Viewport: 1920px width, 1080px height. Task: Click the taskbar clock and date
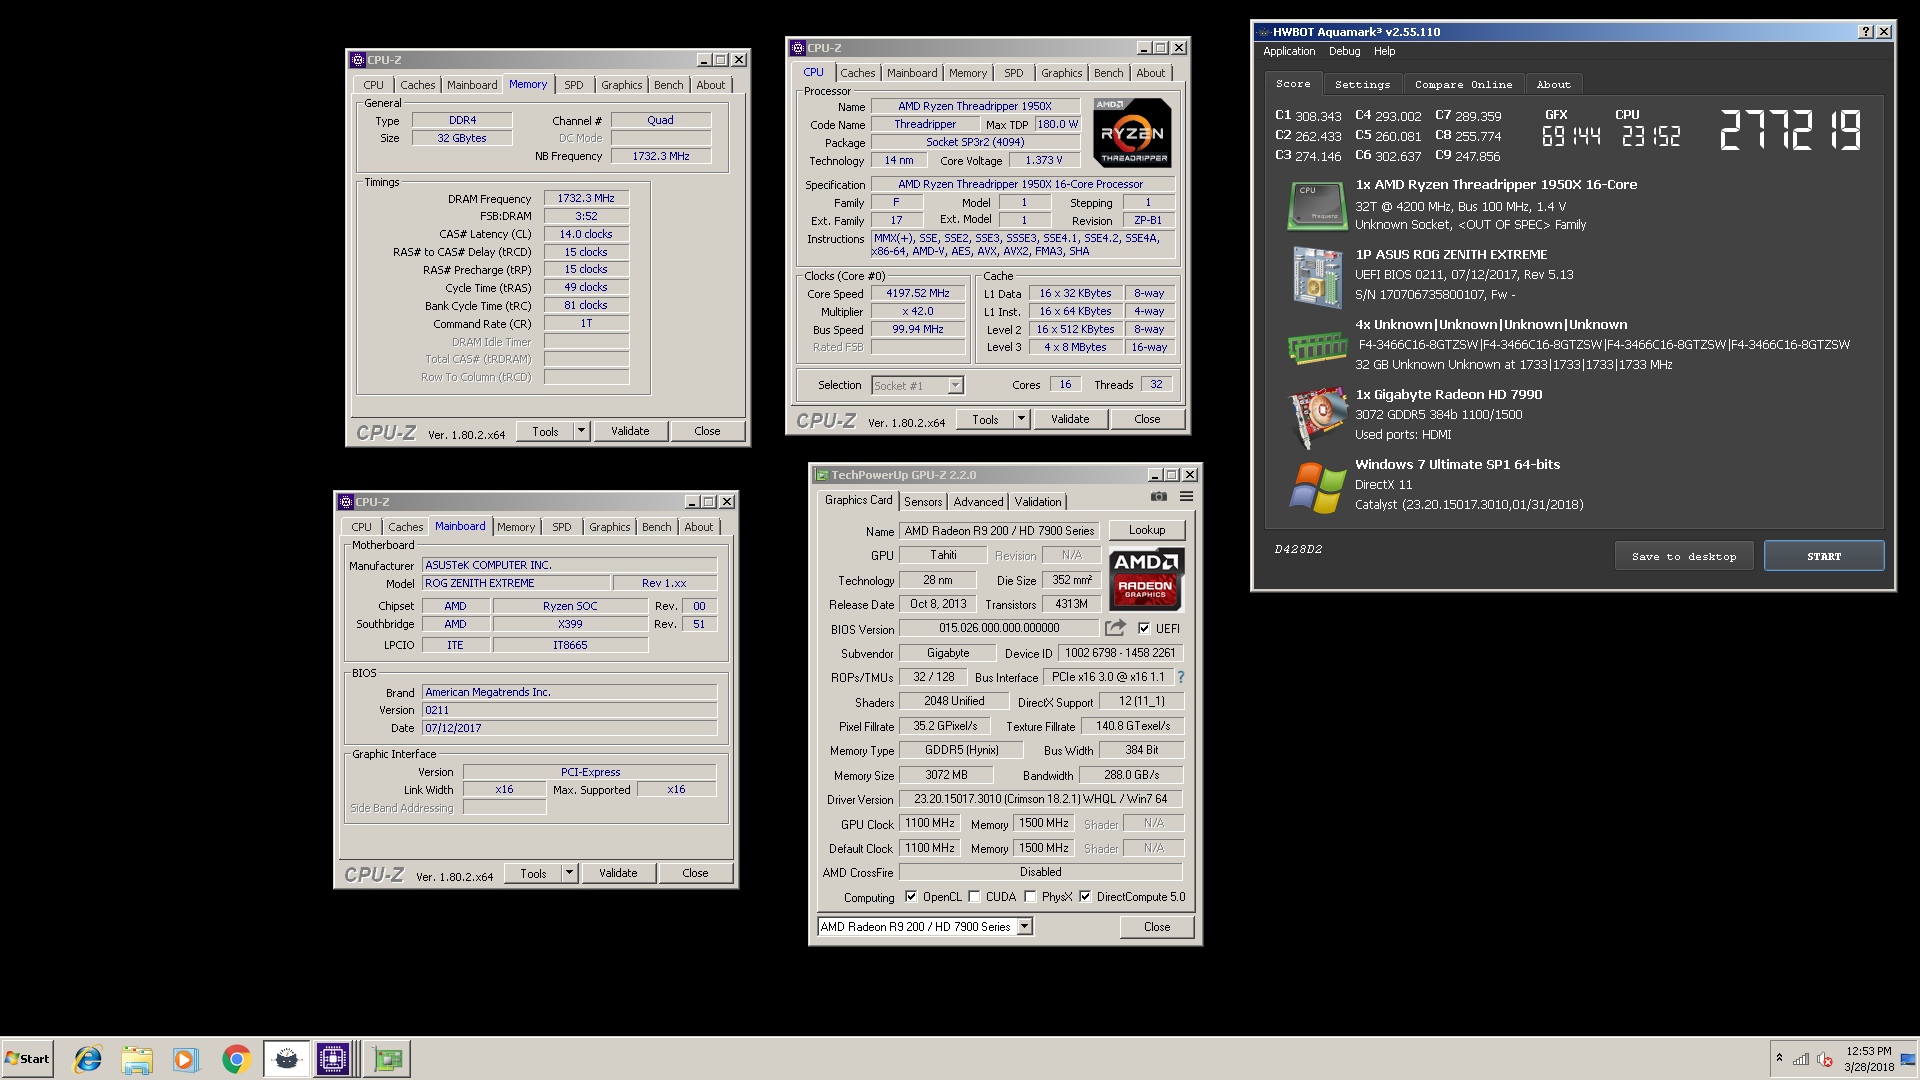pyautogui.click(x=1869, y=1059)
